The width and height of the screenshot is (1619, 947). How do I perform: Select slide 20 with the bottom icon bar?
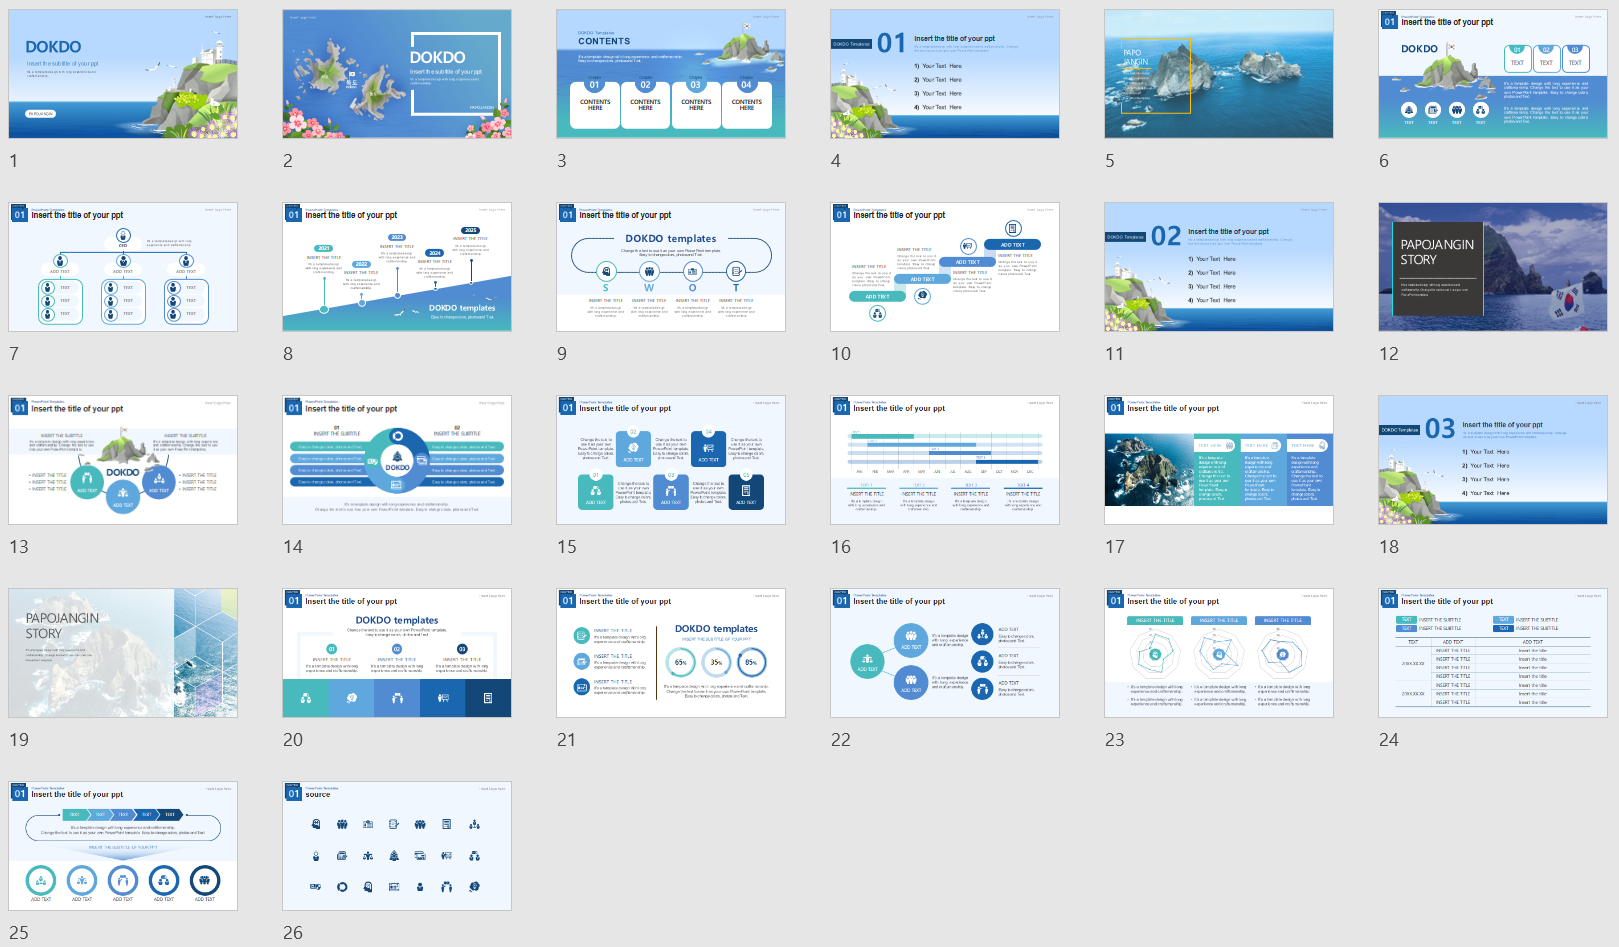point(397,653)
